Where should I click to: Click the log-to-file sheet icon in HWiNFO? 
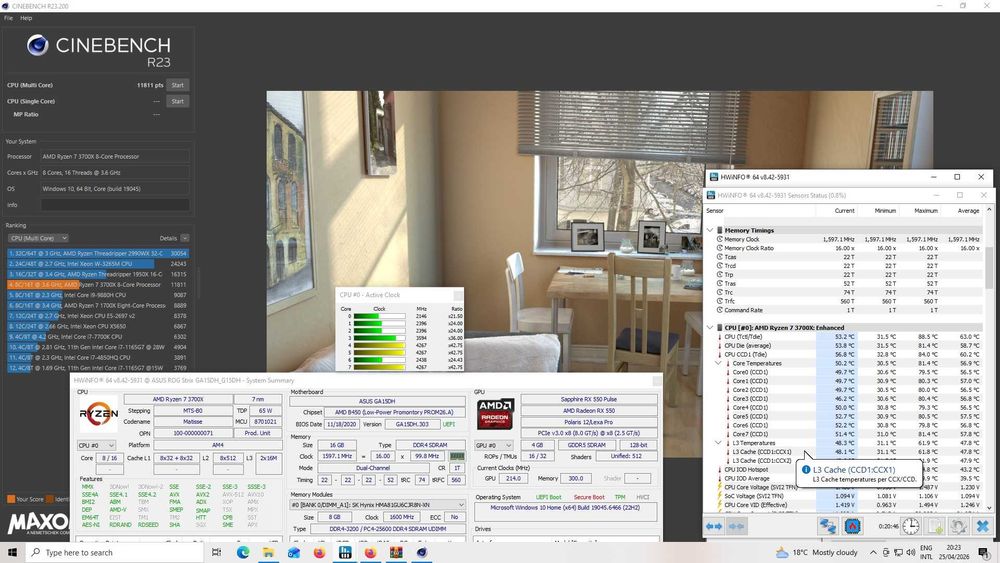[x=936, y=526]
